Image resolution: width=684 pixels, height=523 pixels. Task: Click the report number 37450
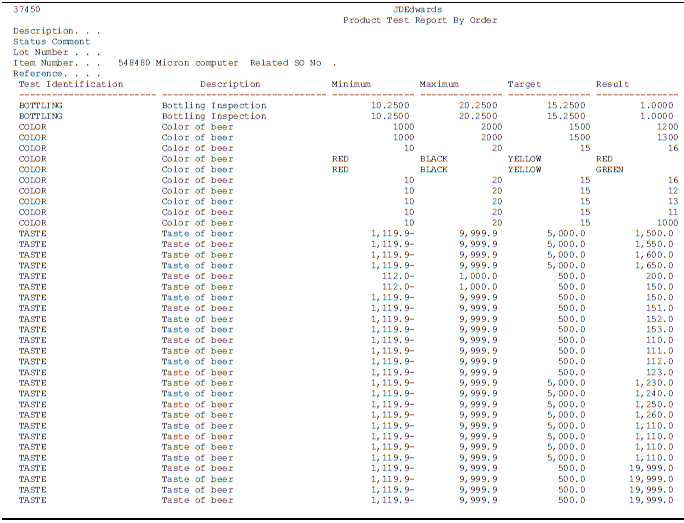(x=27, y=9)
